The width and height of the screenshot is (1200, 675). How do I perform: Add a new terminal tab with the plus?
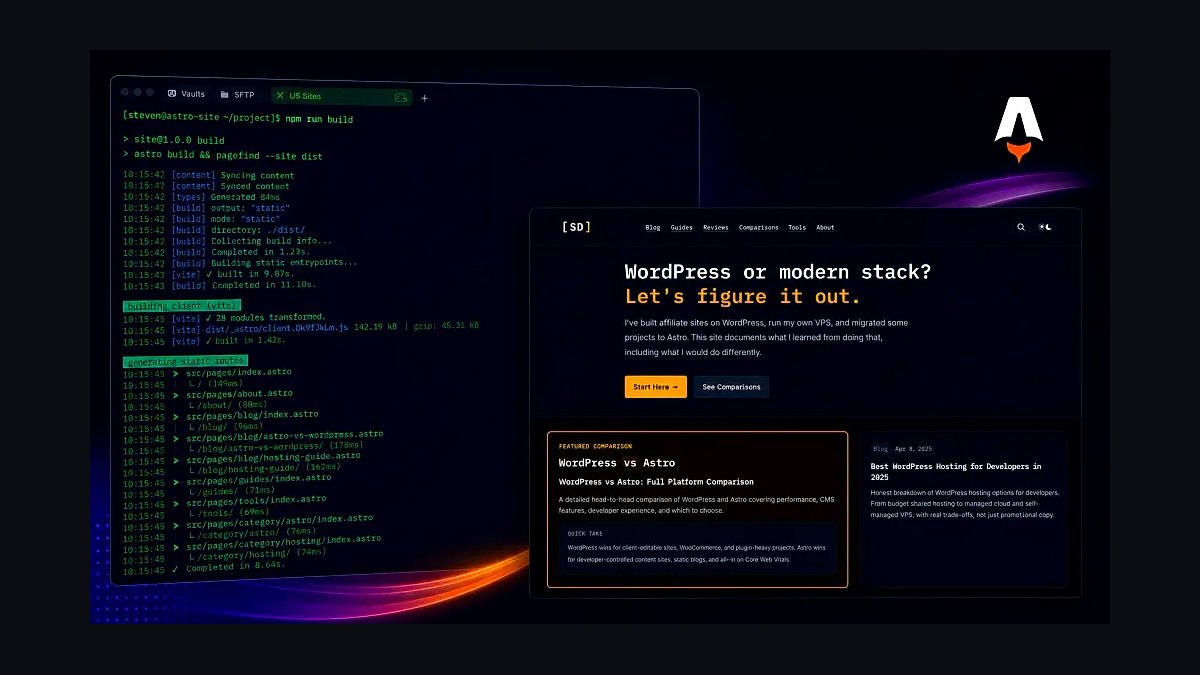425,98
